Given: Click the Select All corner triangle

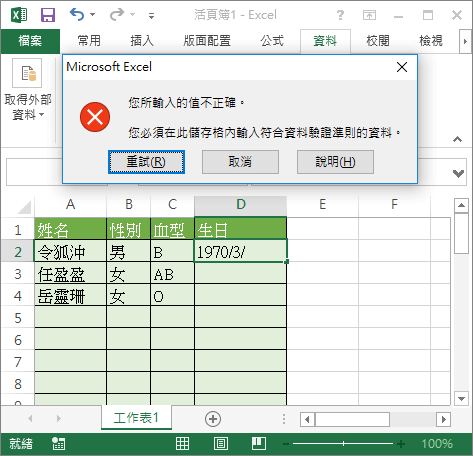Looking at the screenshot, I should [24, 207].
